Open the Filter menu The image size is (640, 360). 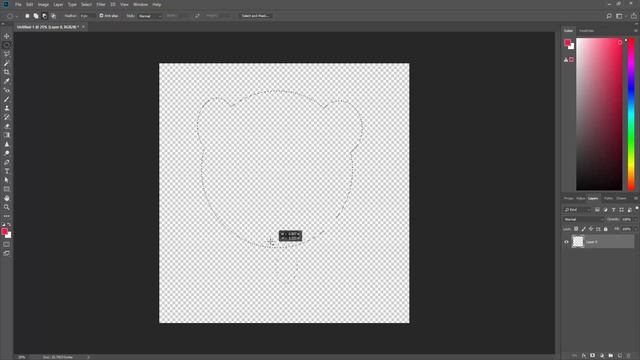click(x=101, y=4)
